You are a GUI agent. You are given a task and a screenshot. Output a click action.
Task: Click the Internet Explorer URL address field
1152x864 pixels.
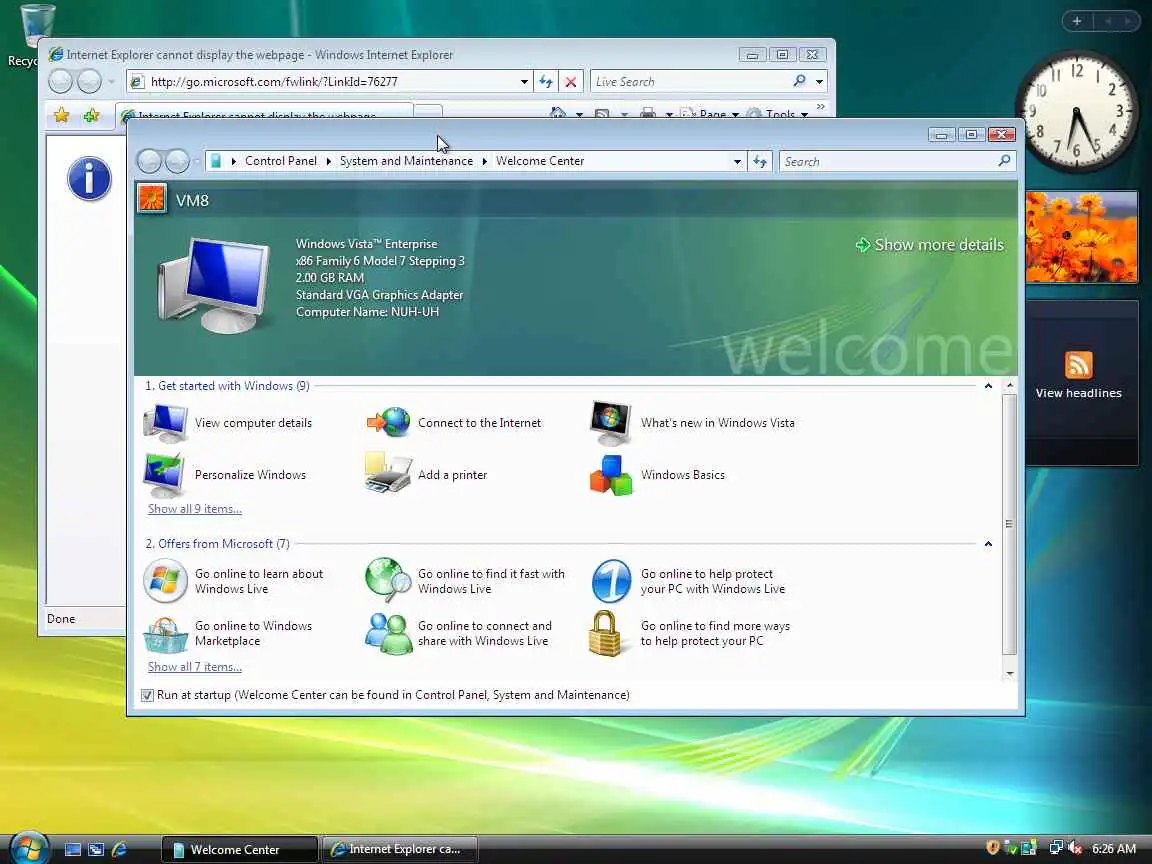click(331, 82)
